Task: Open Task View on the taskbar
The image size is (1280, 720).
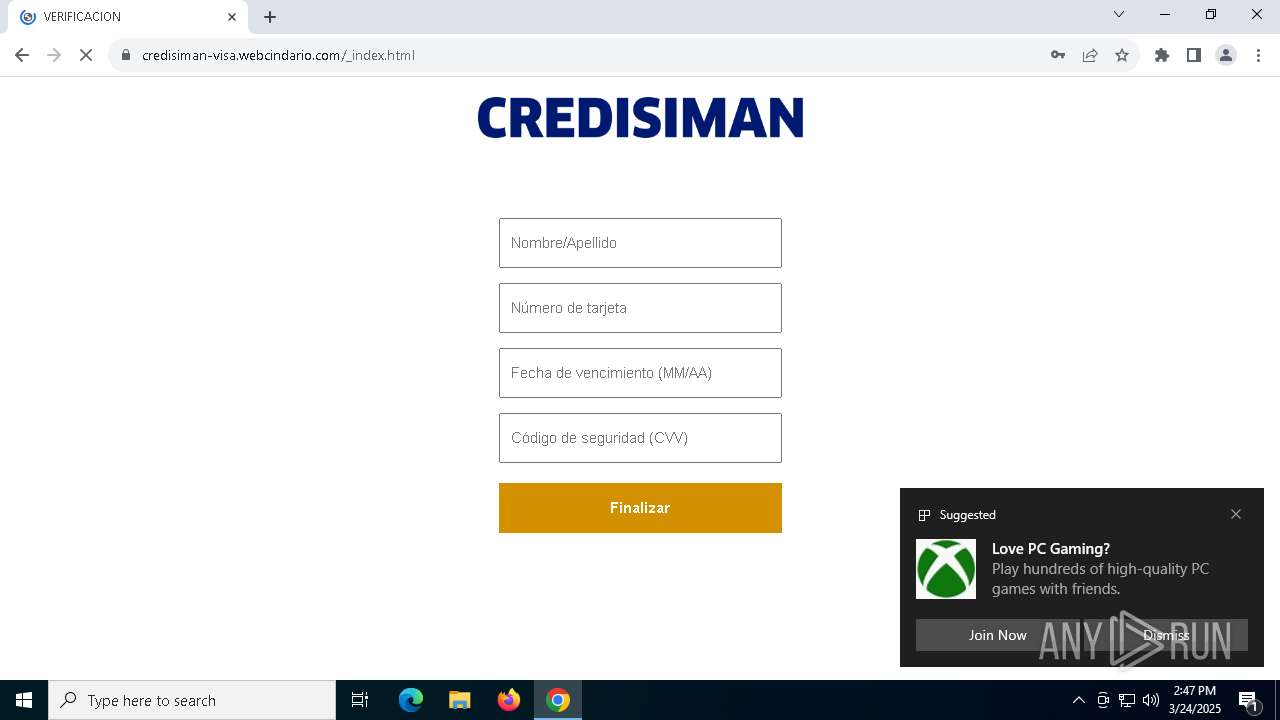Action: click(x=360, y=700)
